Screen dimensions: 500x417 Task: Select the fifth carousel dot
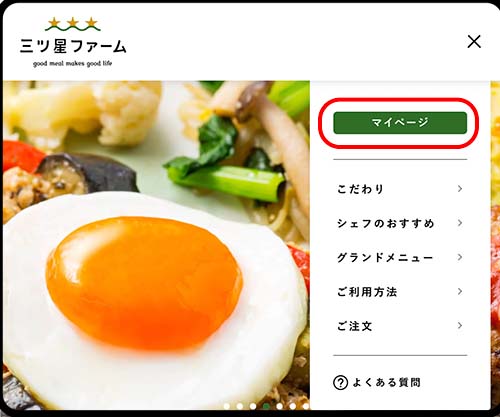[x=280, y=406]
